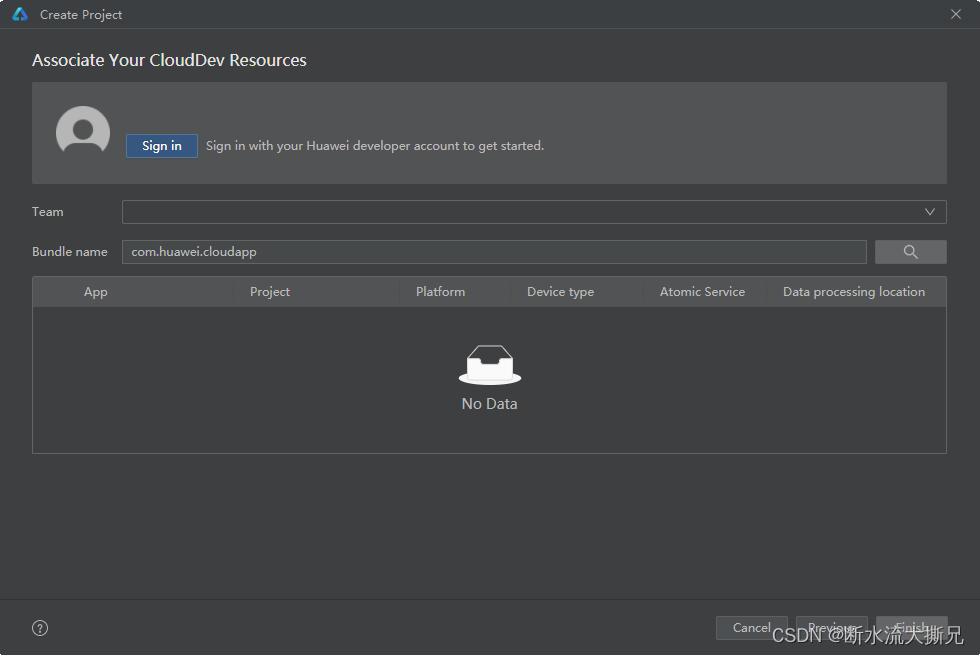980x655 pixels.
Task: Close the Create Project dialog
Action: coord(956,15)
